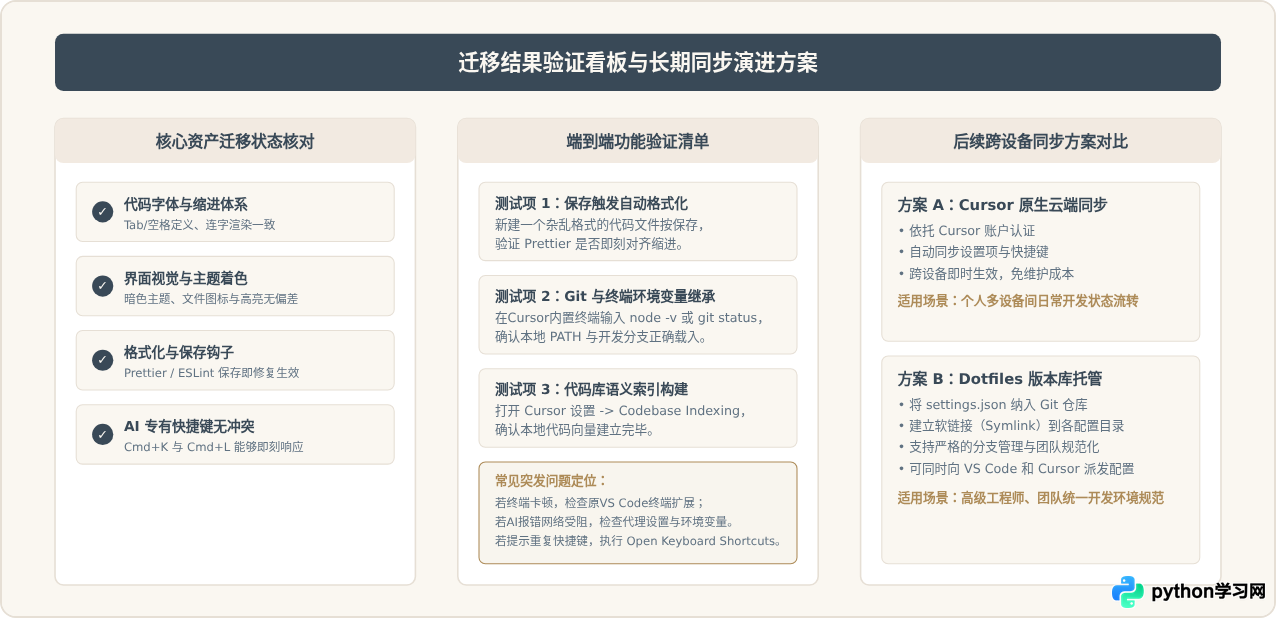Click the line 若AI报错网络受阻，检查代理设置与环境变量

tap(616, 522)
